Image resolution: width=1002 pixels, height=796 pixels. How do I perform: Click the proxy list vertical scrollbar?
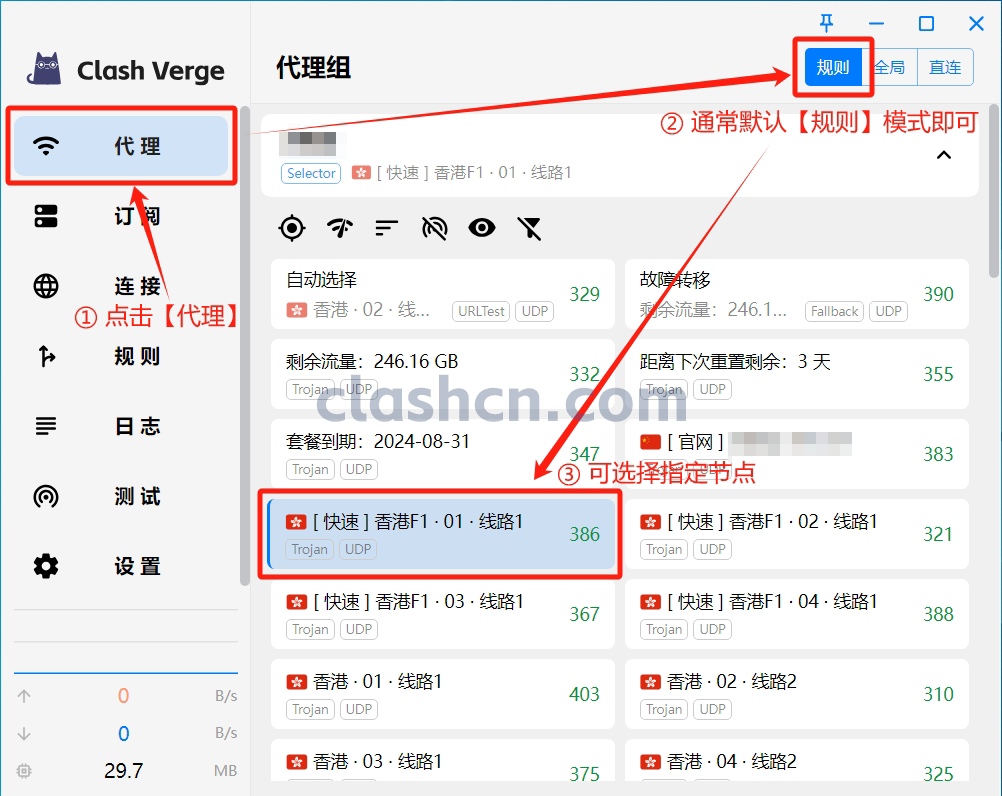(x=994, y=192)
